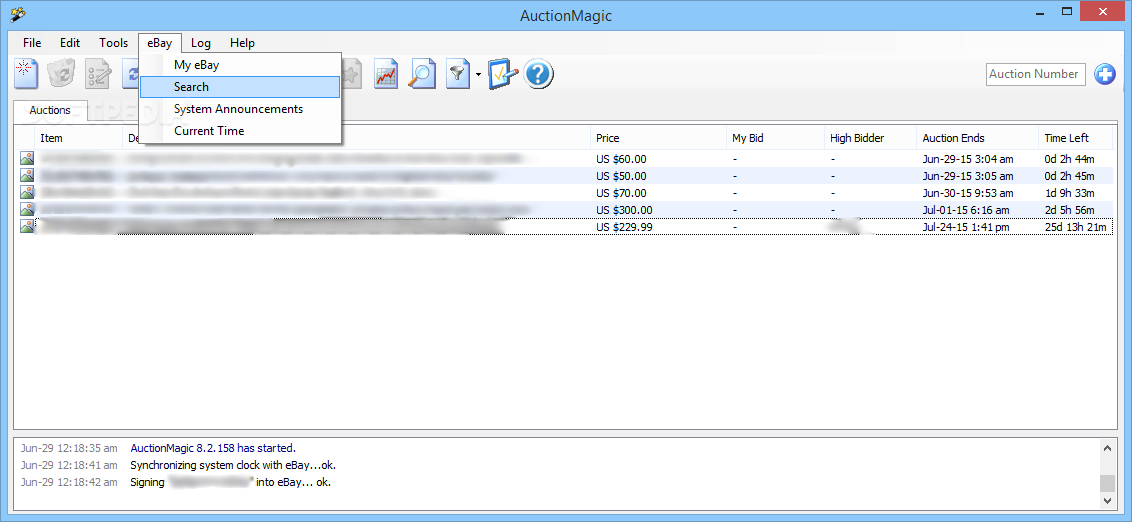Click the log panel scroll down arrow
Image resolution: width=1132 pixels, height=522 pixels.
pyautogui.click(x=1107, y=500)
